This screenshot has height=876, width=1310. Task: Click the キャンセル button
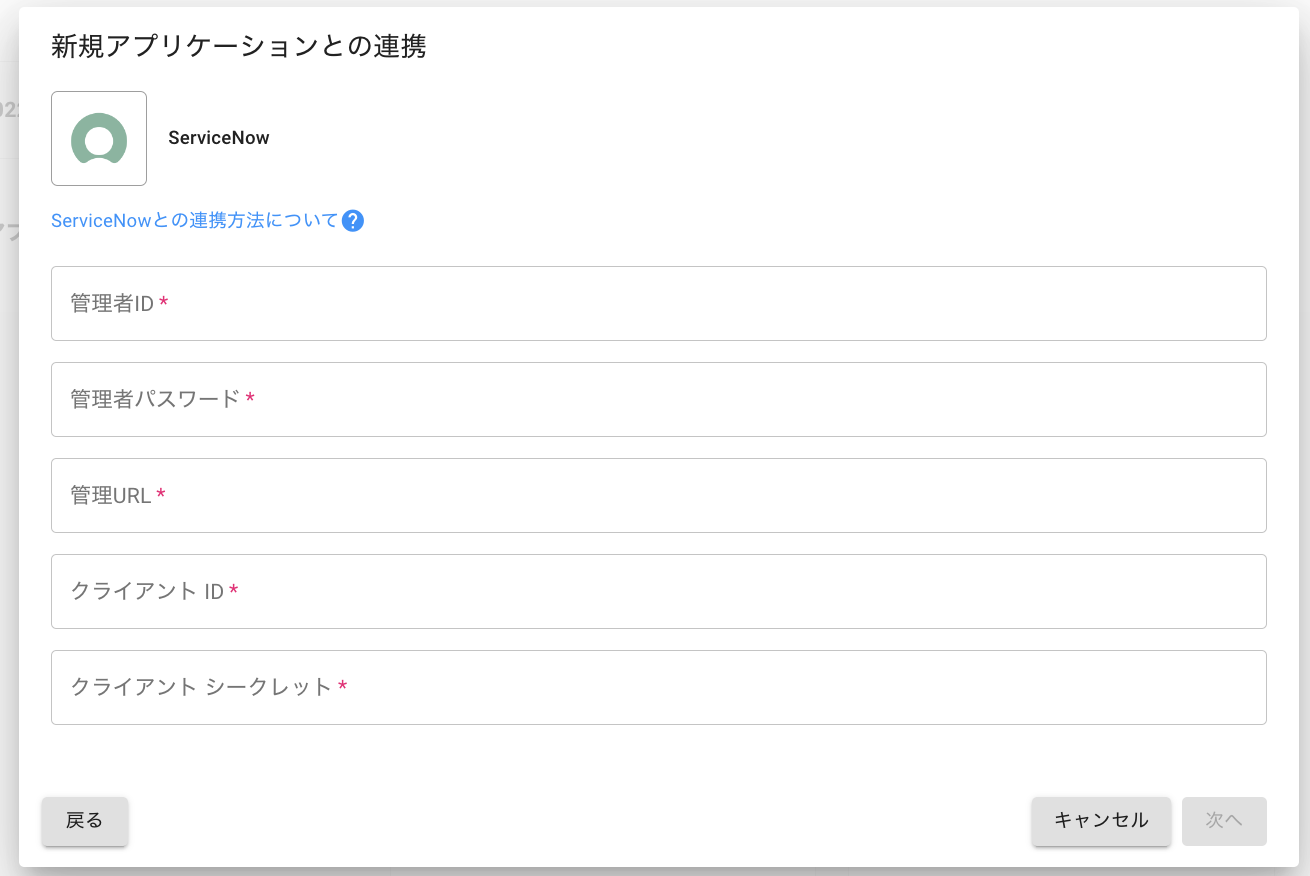[x=1101, y=821]
